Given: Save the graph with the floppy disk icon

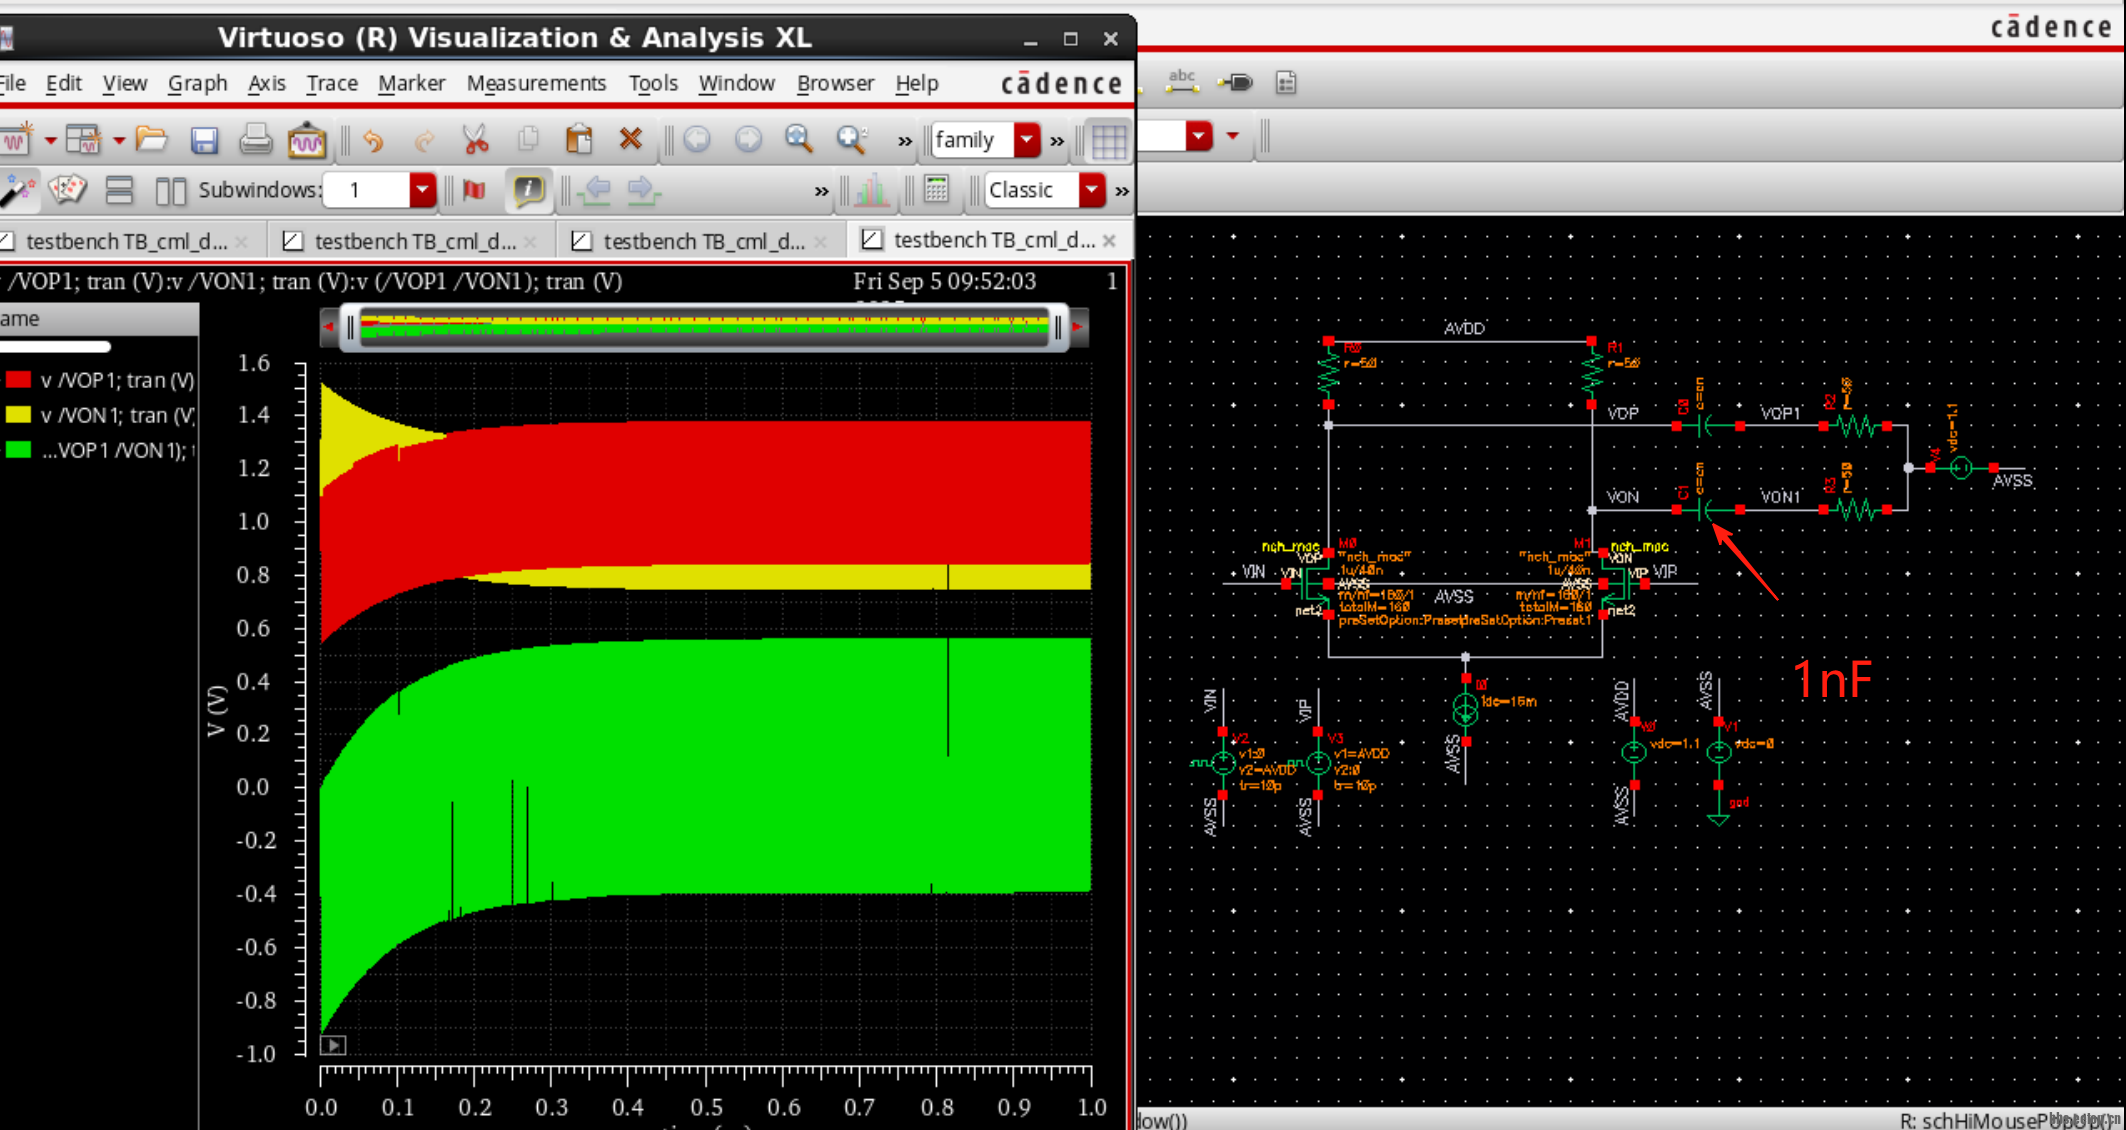Looking at the screenshot, I should tap(204, 140).
